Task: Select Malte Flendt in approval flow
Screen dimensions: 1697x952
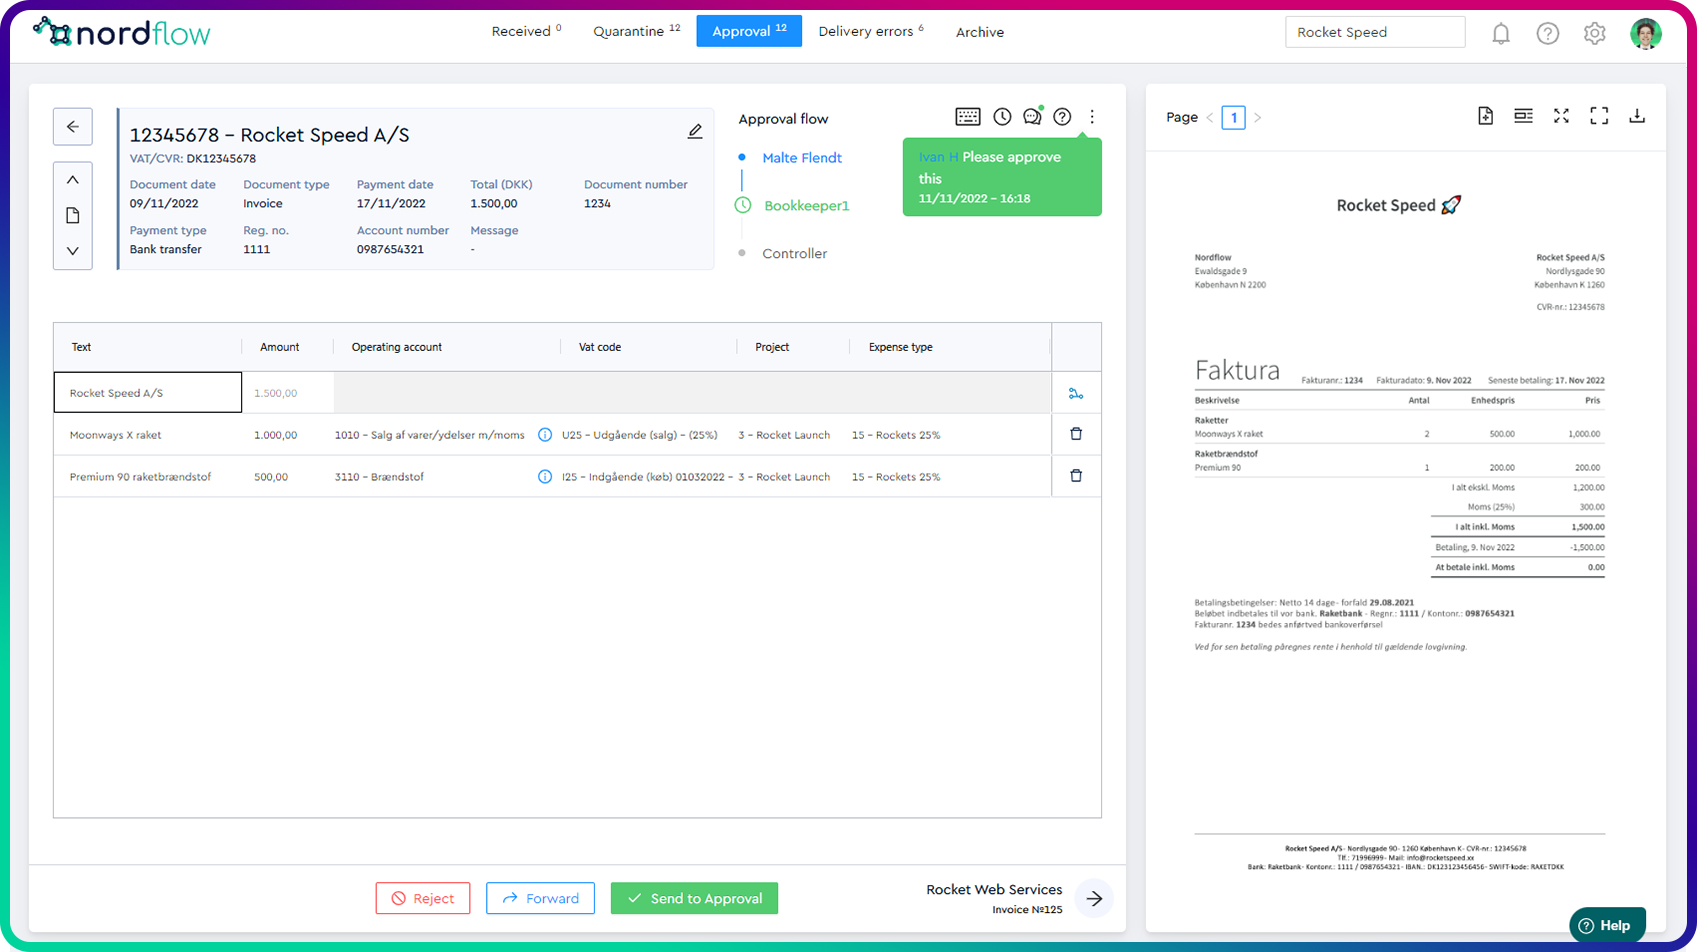Action: point(802,158)
